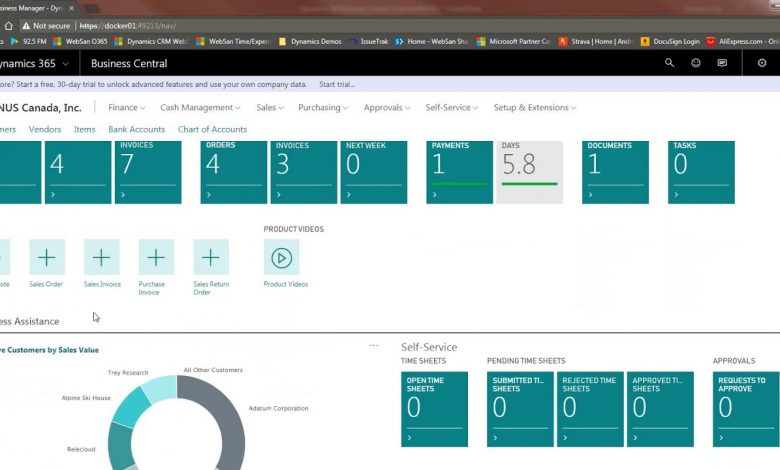This screenshot has height=470, width=780.
Task: Select the Relecloud chart segment
Action: pos(119,446)
